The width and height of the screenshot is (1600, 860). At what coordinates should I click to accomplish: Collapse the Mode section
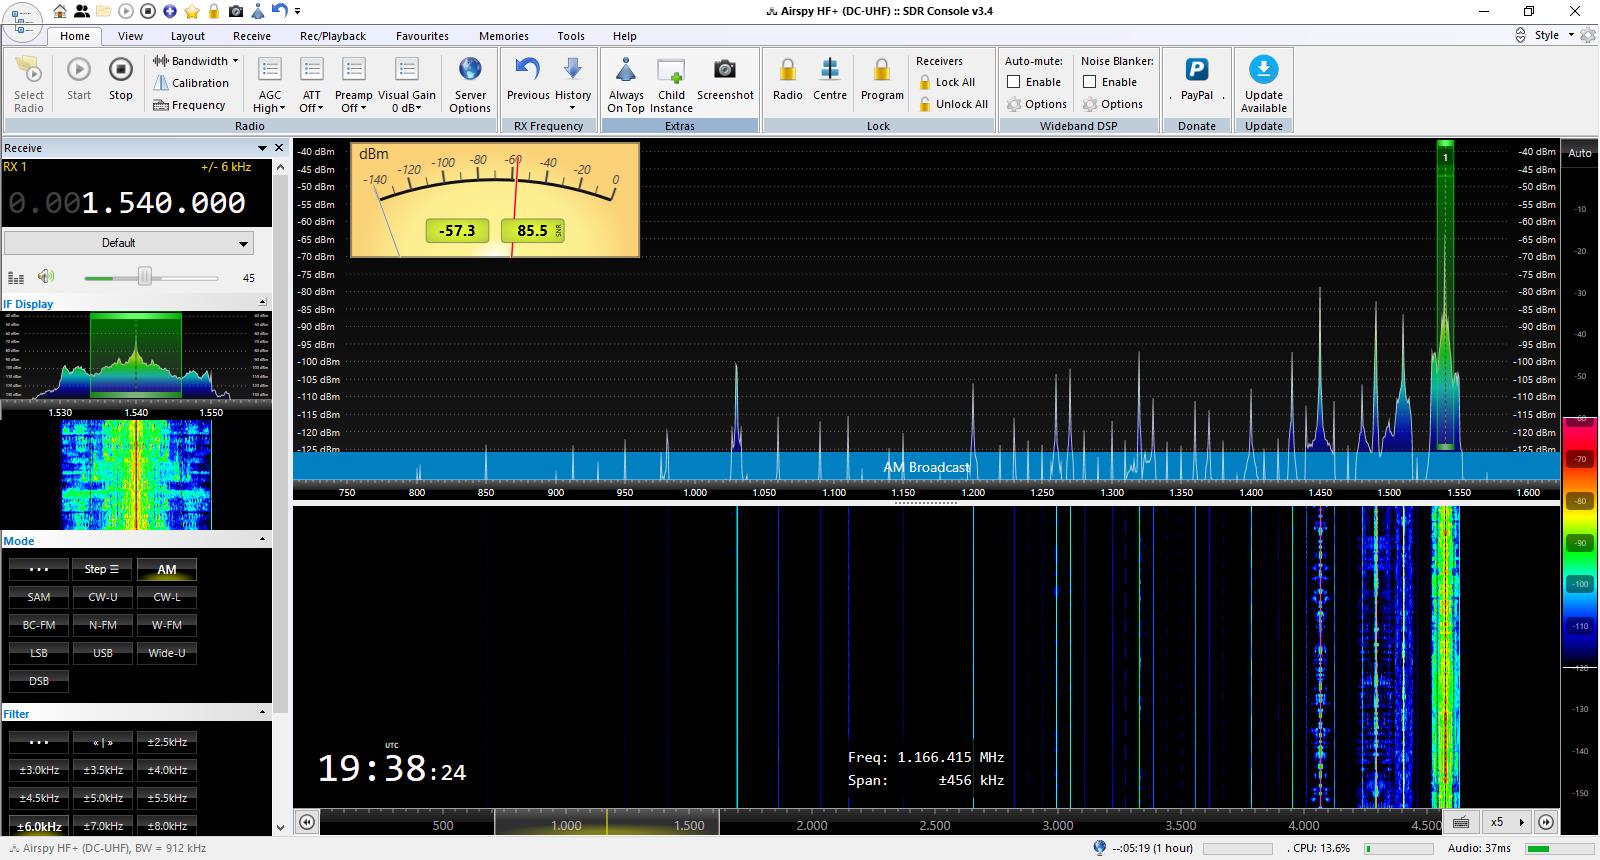(x=263, y=539)
